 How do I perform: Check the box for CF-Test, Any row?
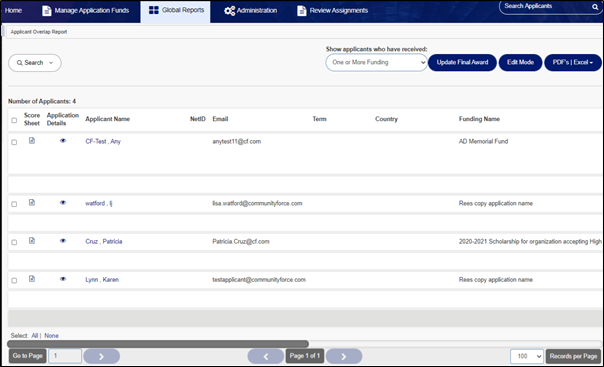tap(14, 142)
